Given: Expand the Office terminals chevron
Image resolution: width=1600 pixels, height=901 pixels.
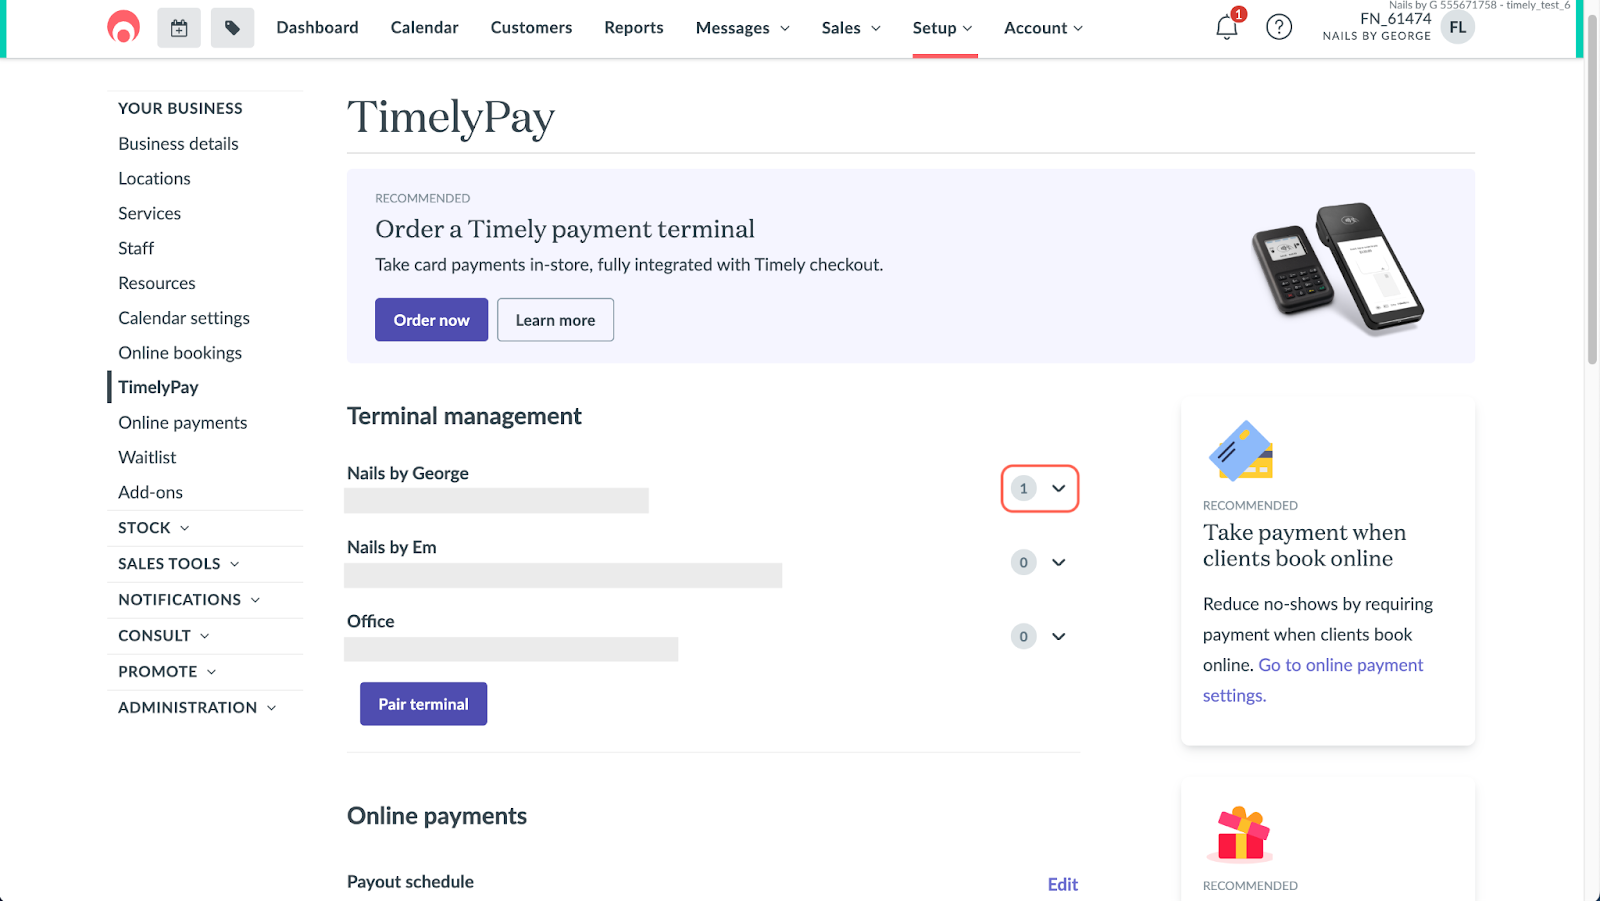Looking at the screenshot, I should click(x=1059, y=636).
